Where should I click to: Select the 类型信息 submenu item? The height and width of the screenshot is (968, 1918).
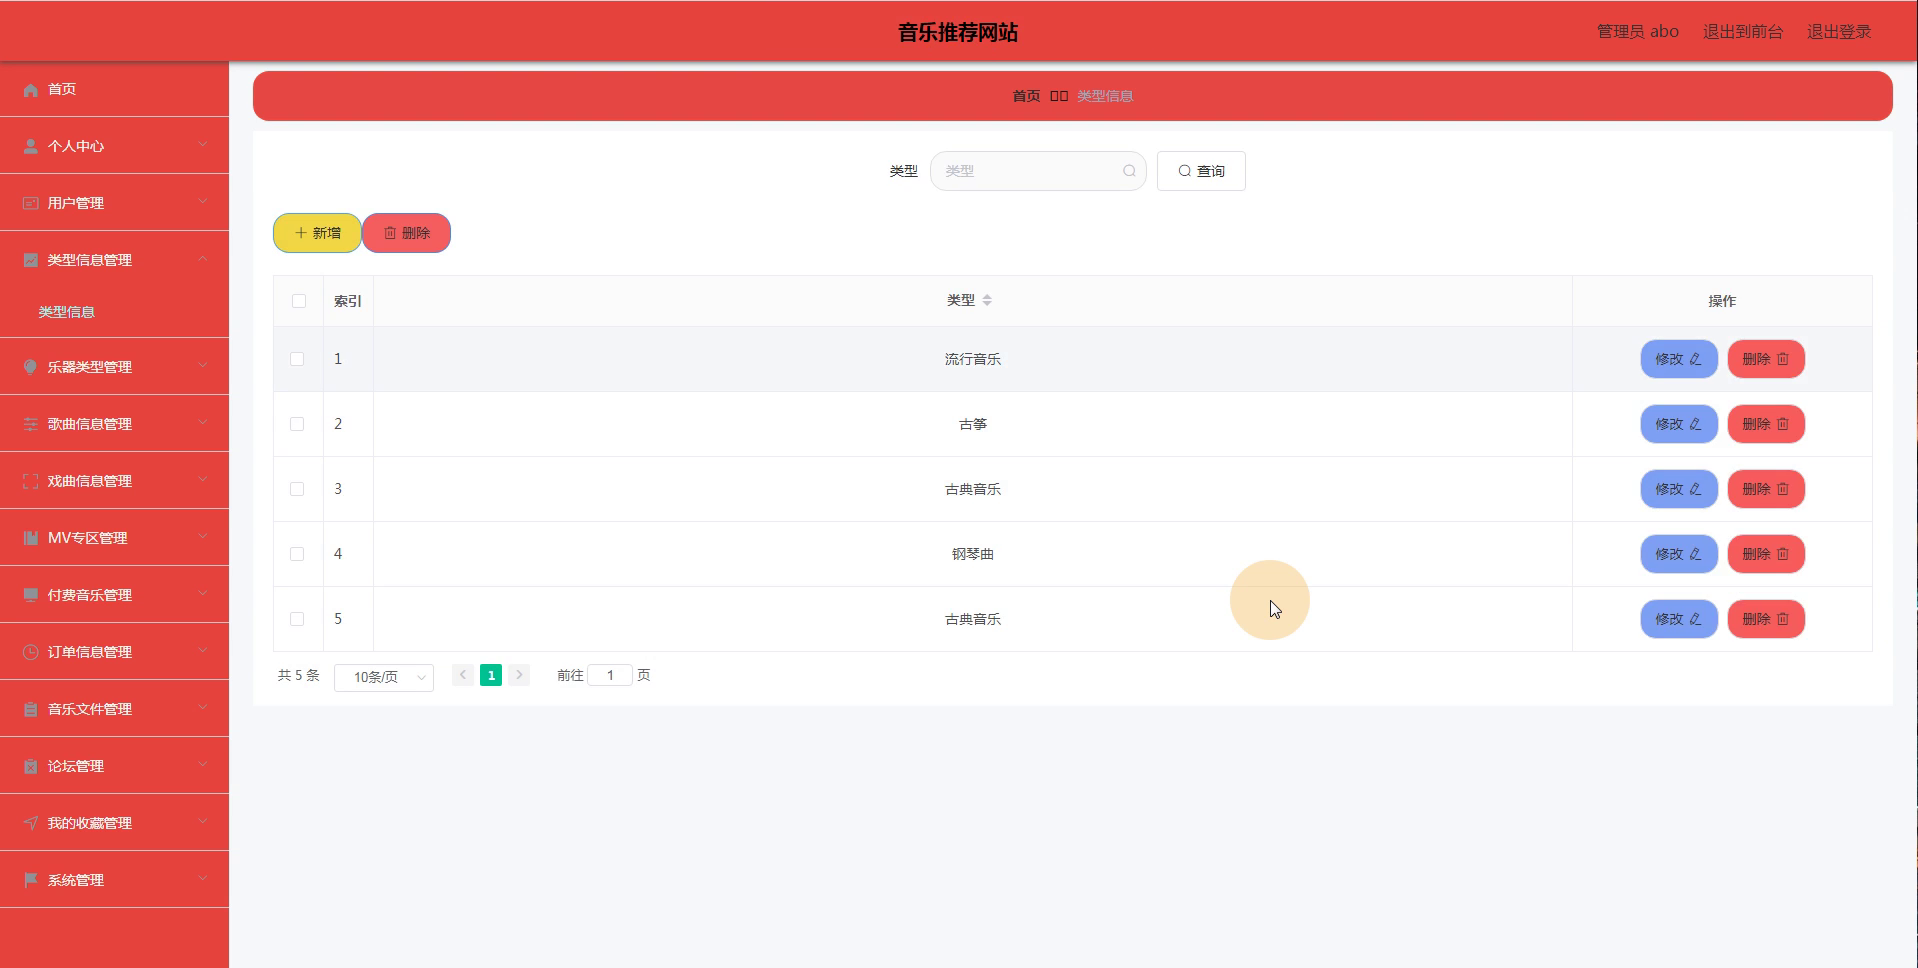click(x=114, y=312)
